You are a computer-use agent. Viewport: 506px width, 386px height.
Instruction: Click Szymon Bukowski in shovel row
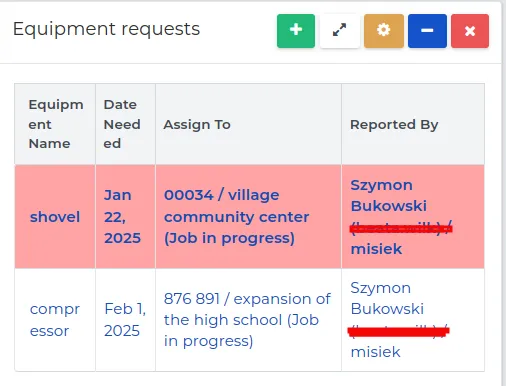388,195
